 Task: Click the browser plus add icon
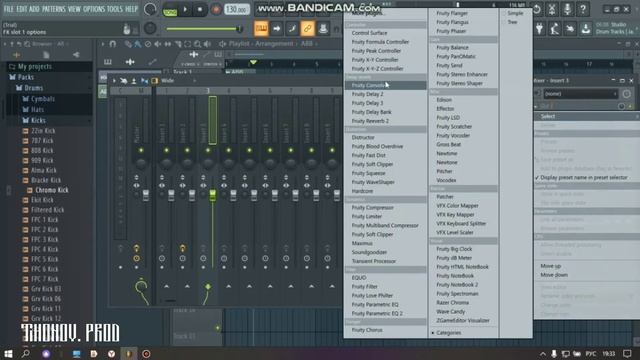point(16,55)
